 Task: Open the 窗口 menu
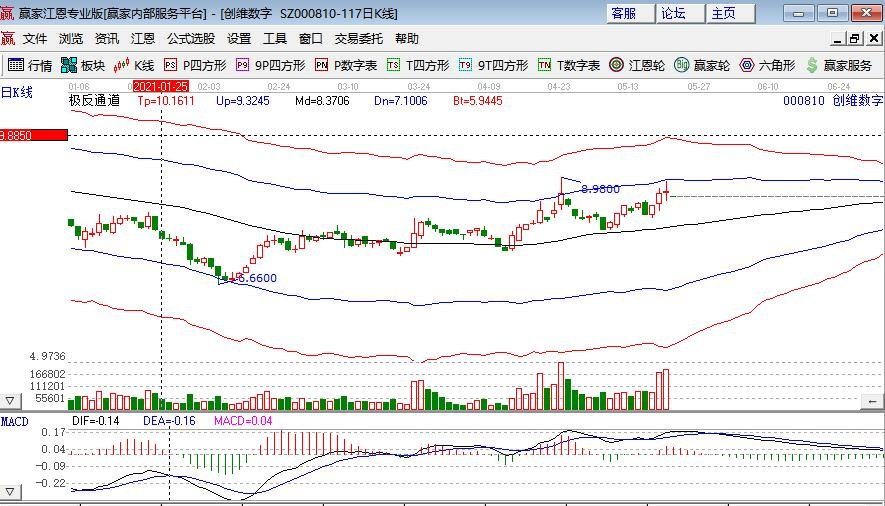310,38
